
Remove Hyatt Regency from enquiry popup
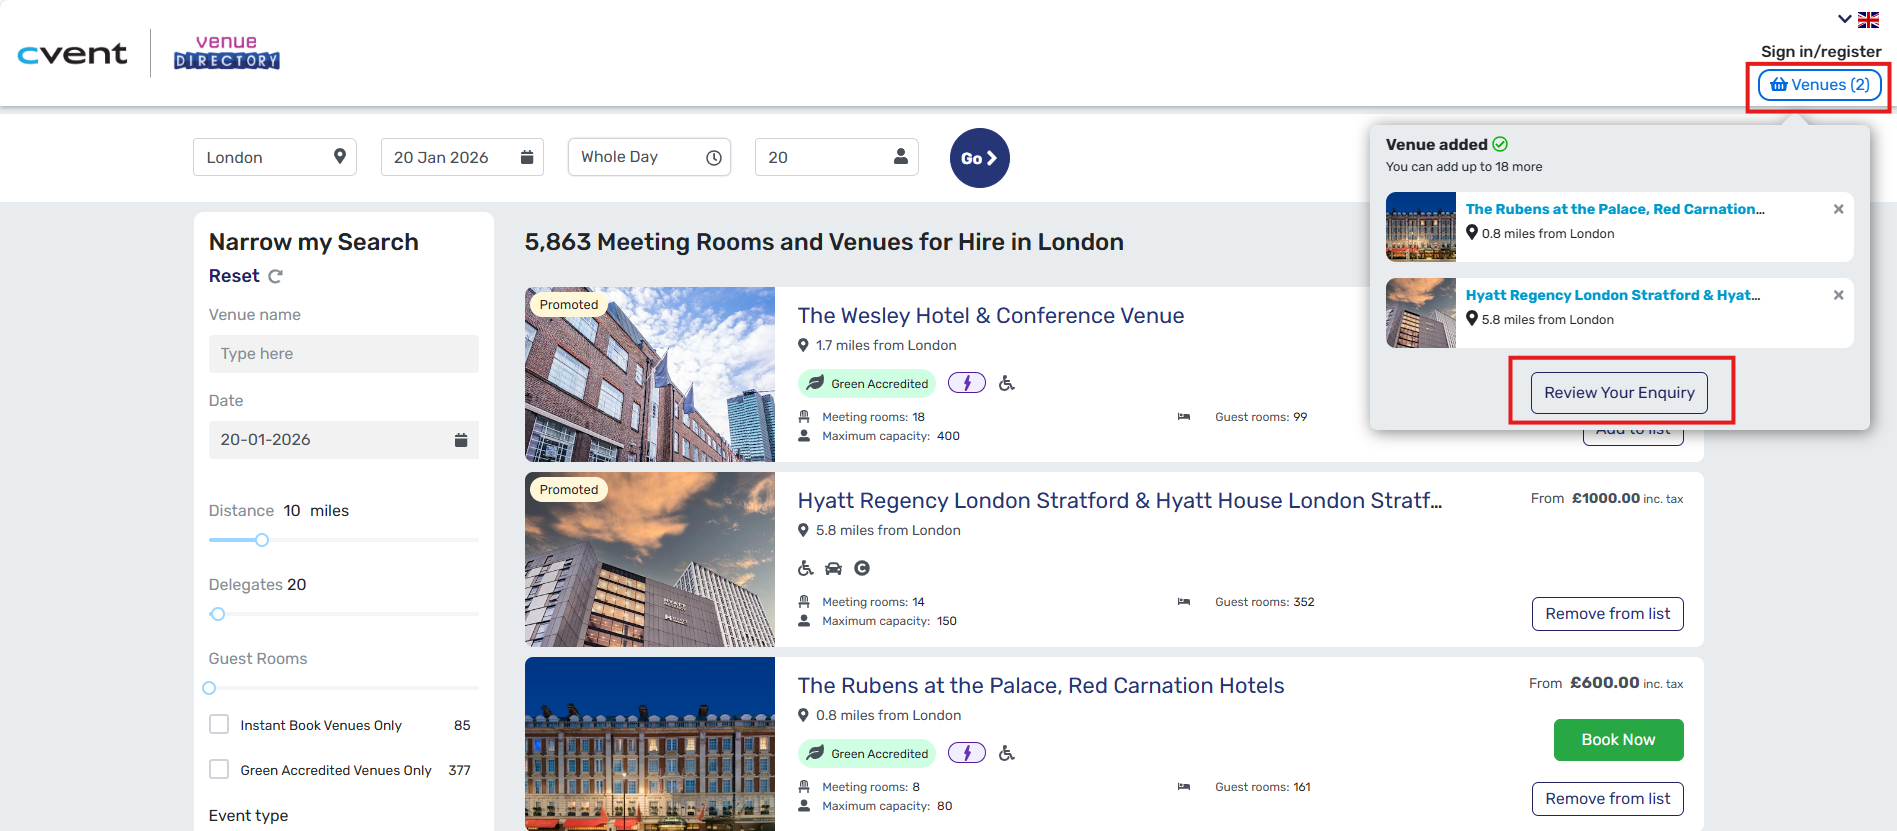(1838, 295)
